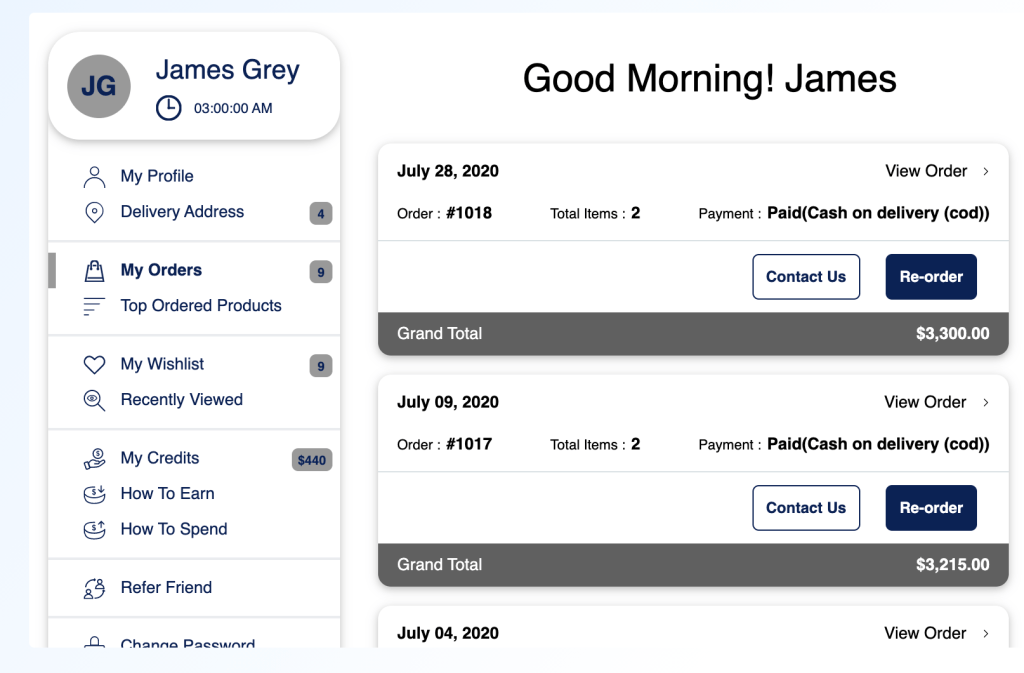Click the My Wishlist heart icon
Viewport: 1024px width, 673px height.
94,364
